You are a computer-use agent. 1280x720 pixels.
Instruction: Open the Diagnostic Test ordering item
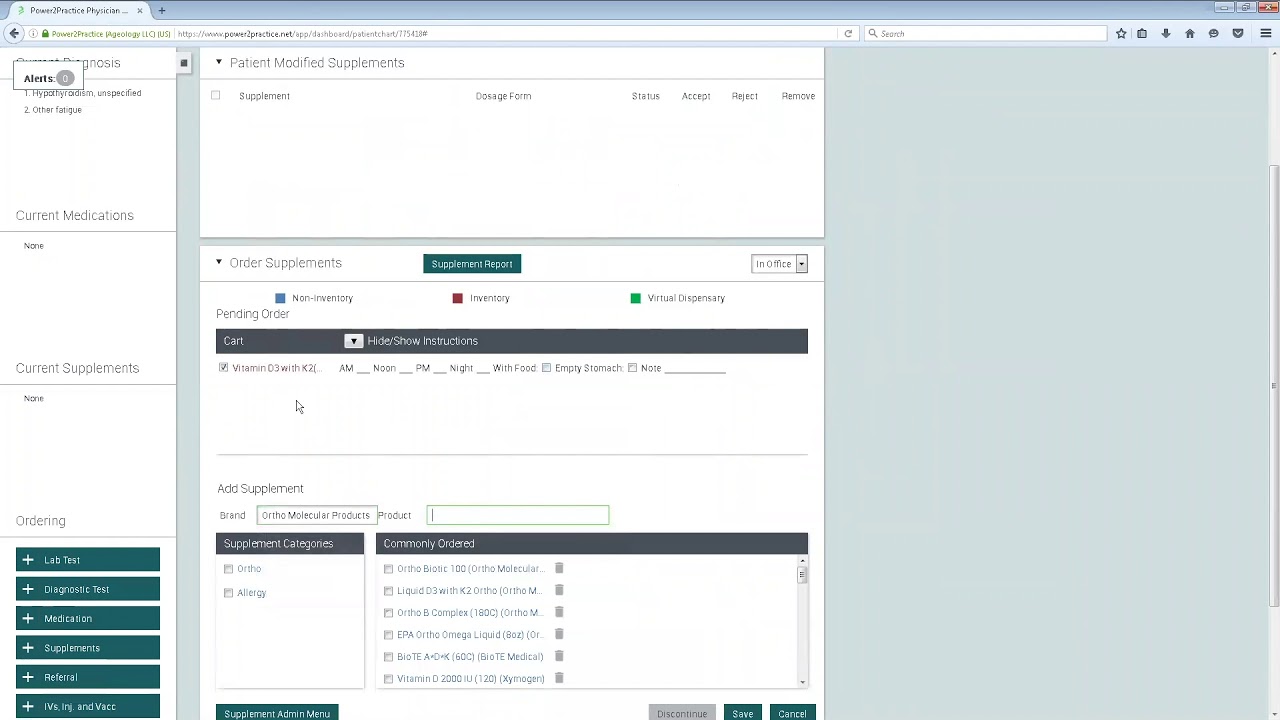click(88, 589)
